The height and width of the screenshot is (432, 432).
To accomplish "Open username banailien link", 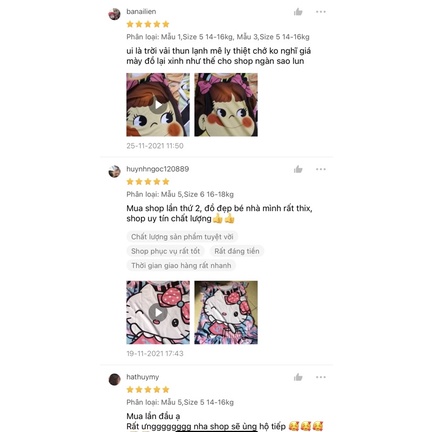I will 141,11.
